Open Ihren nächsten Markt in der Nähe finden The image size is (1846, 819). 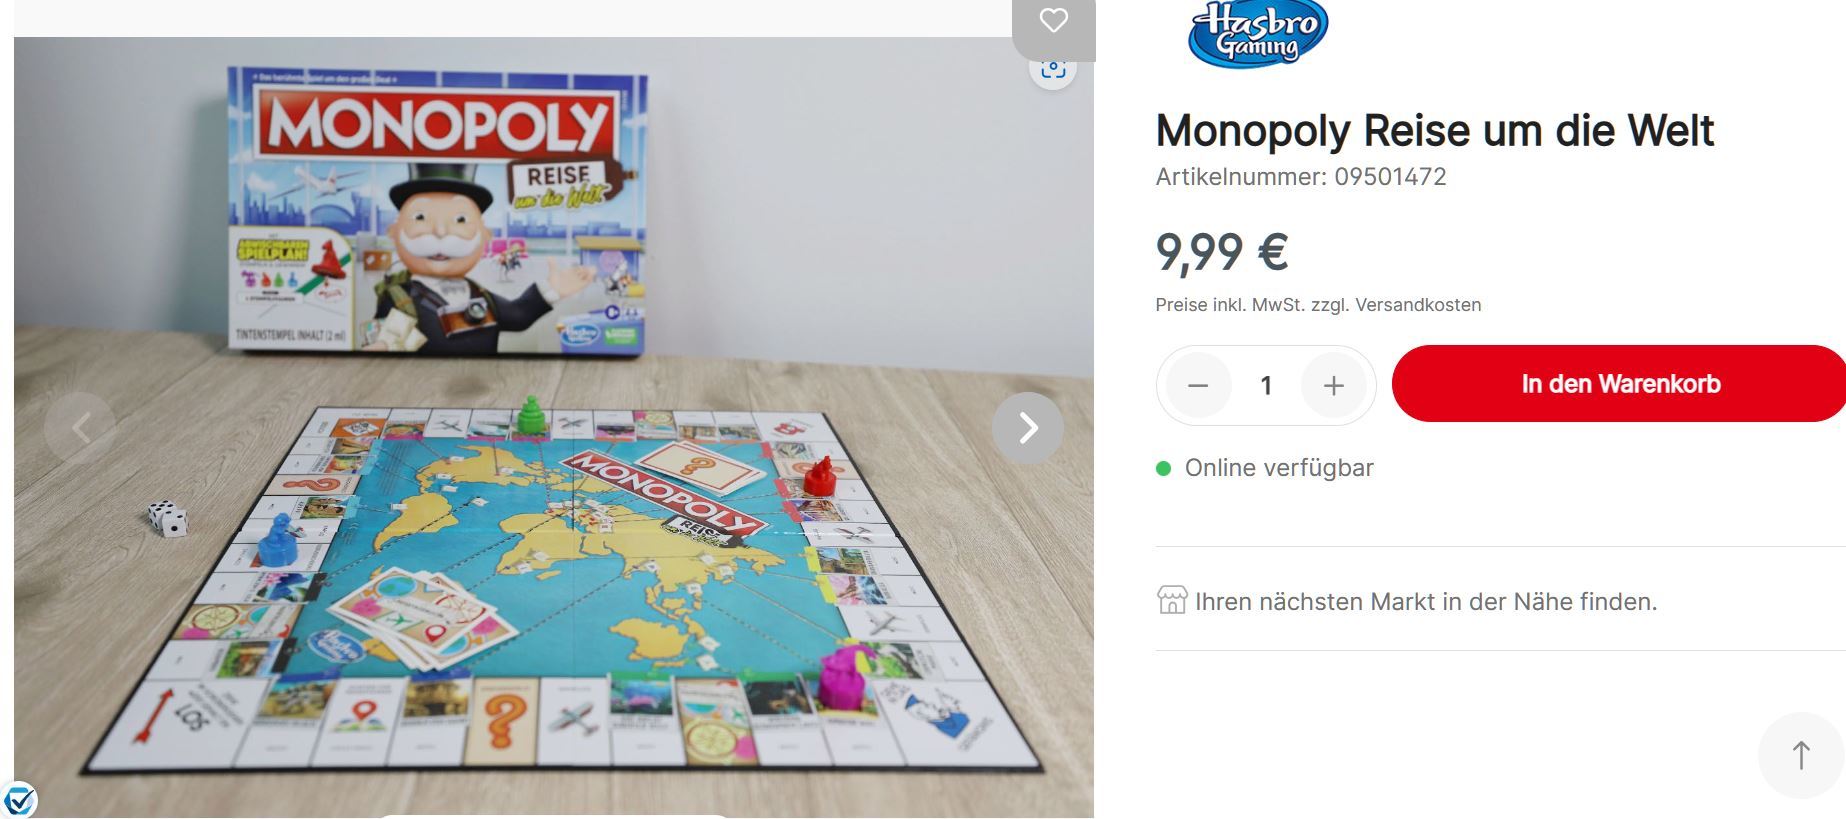point(1426,601)
